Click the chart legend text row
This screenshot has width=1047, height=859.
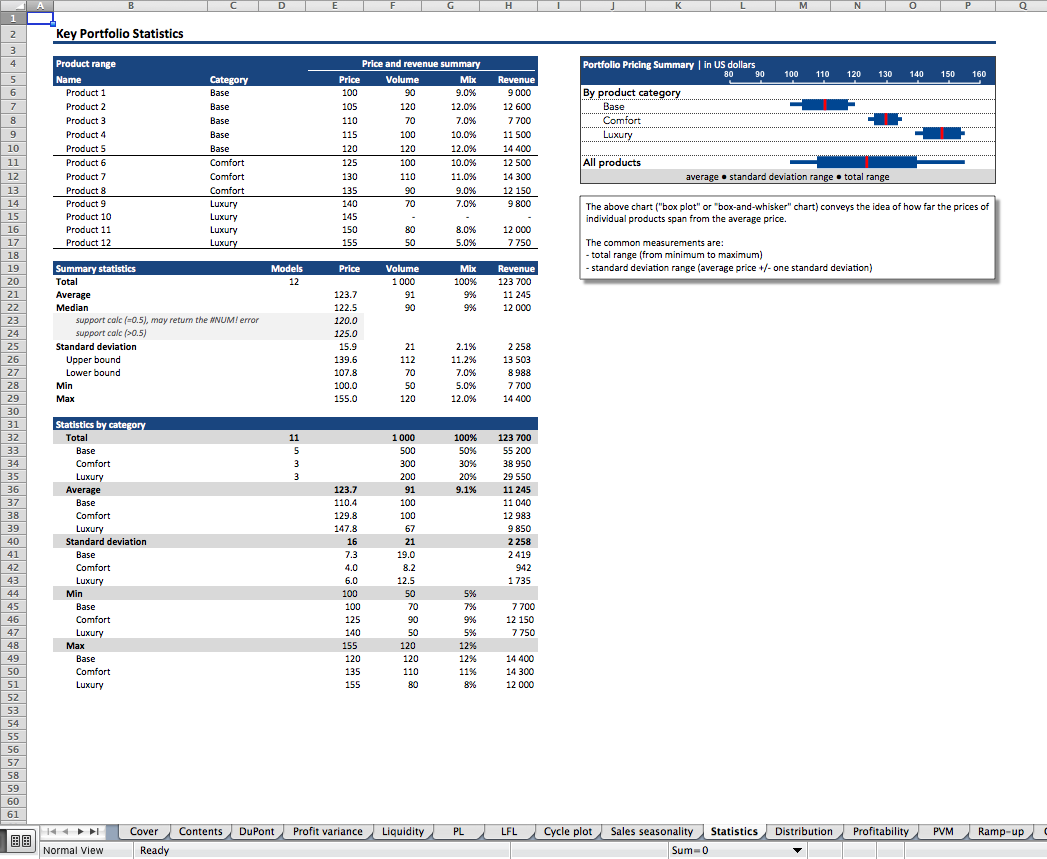[x=787, y=177]
